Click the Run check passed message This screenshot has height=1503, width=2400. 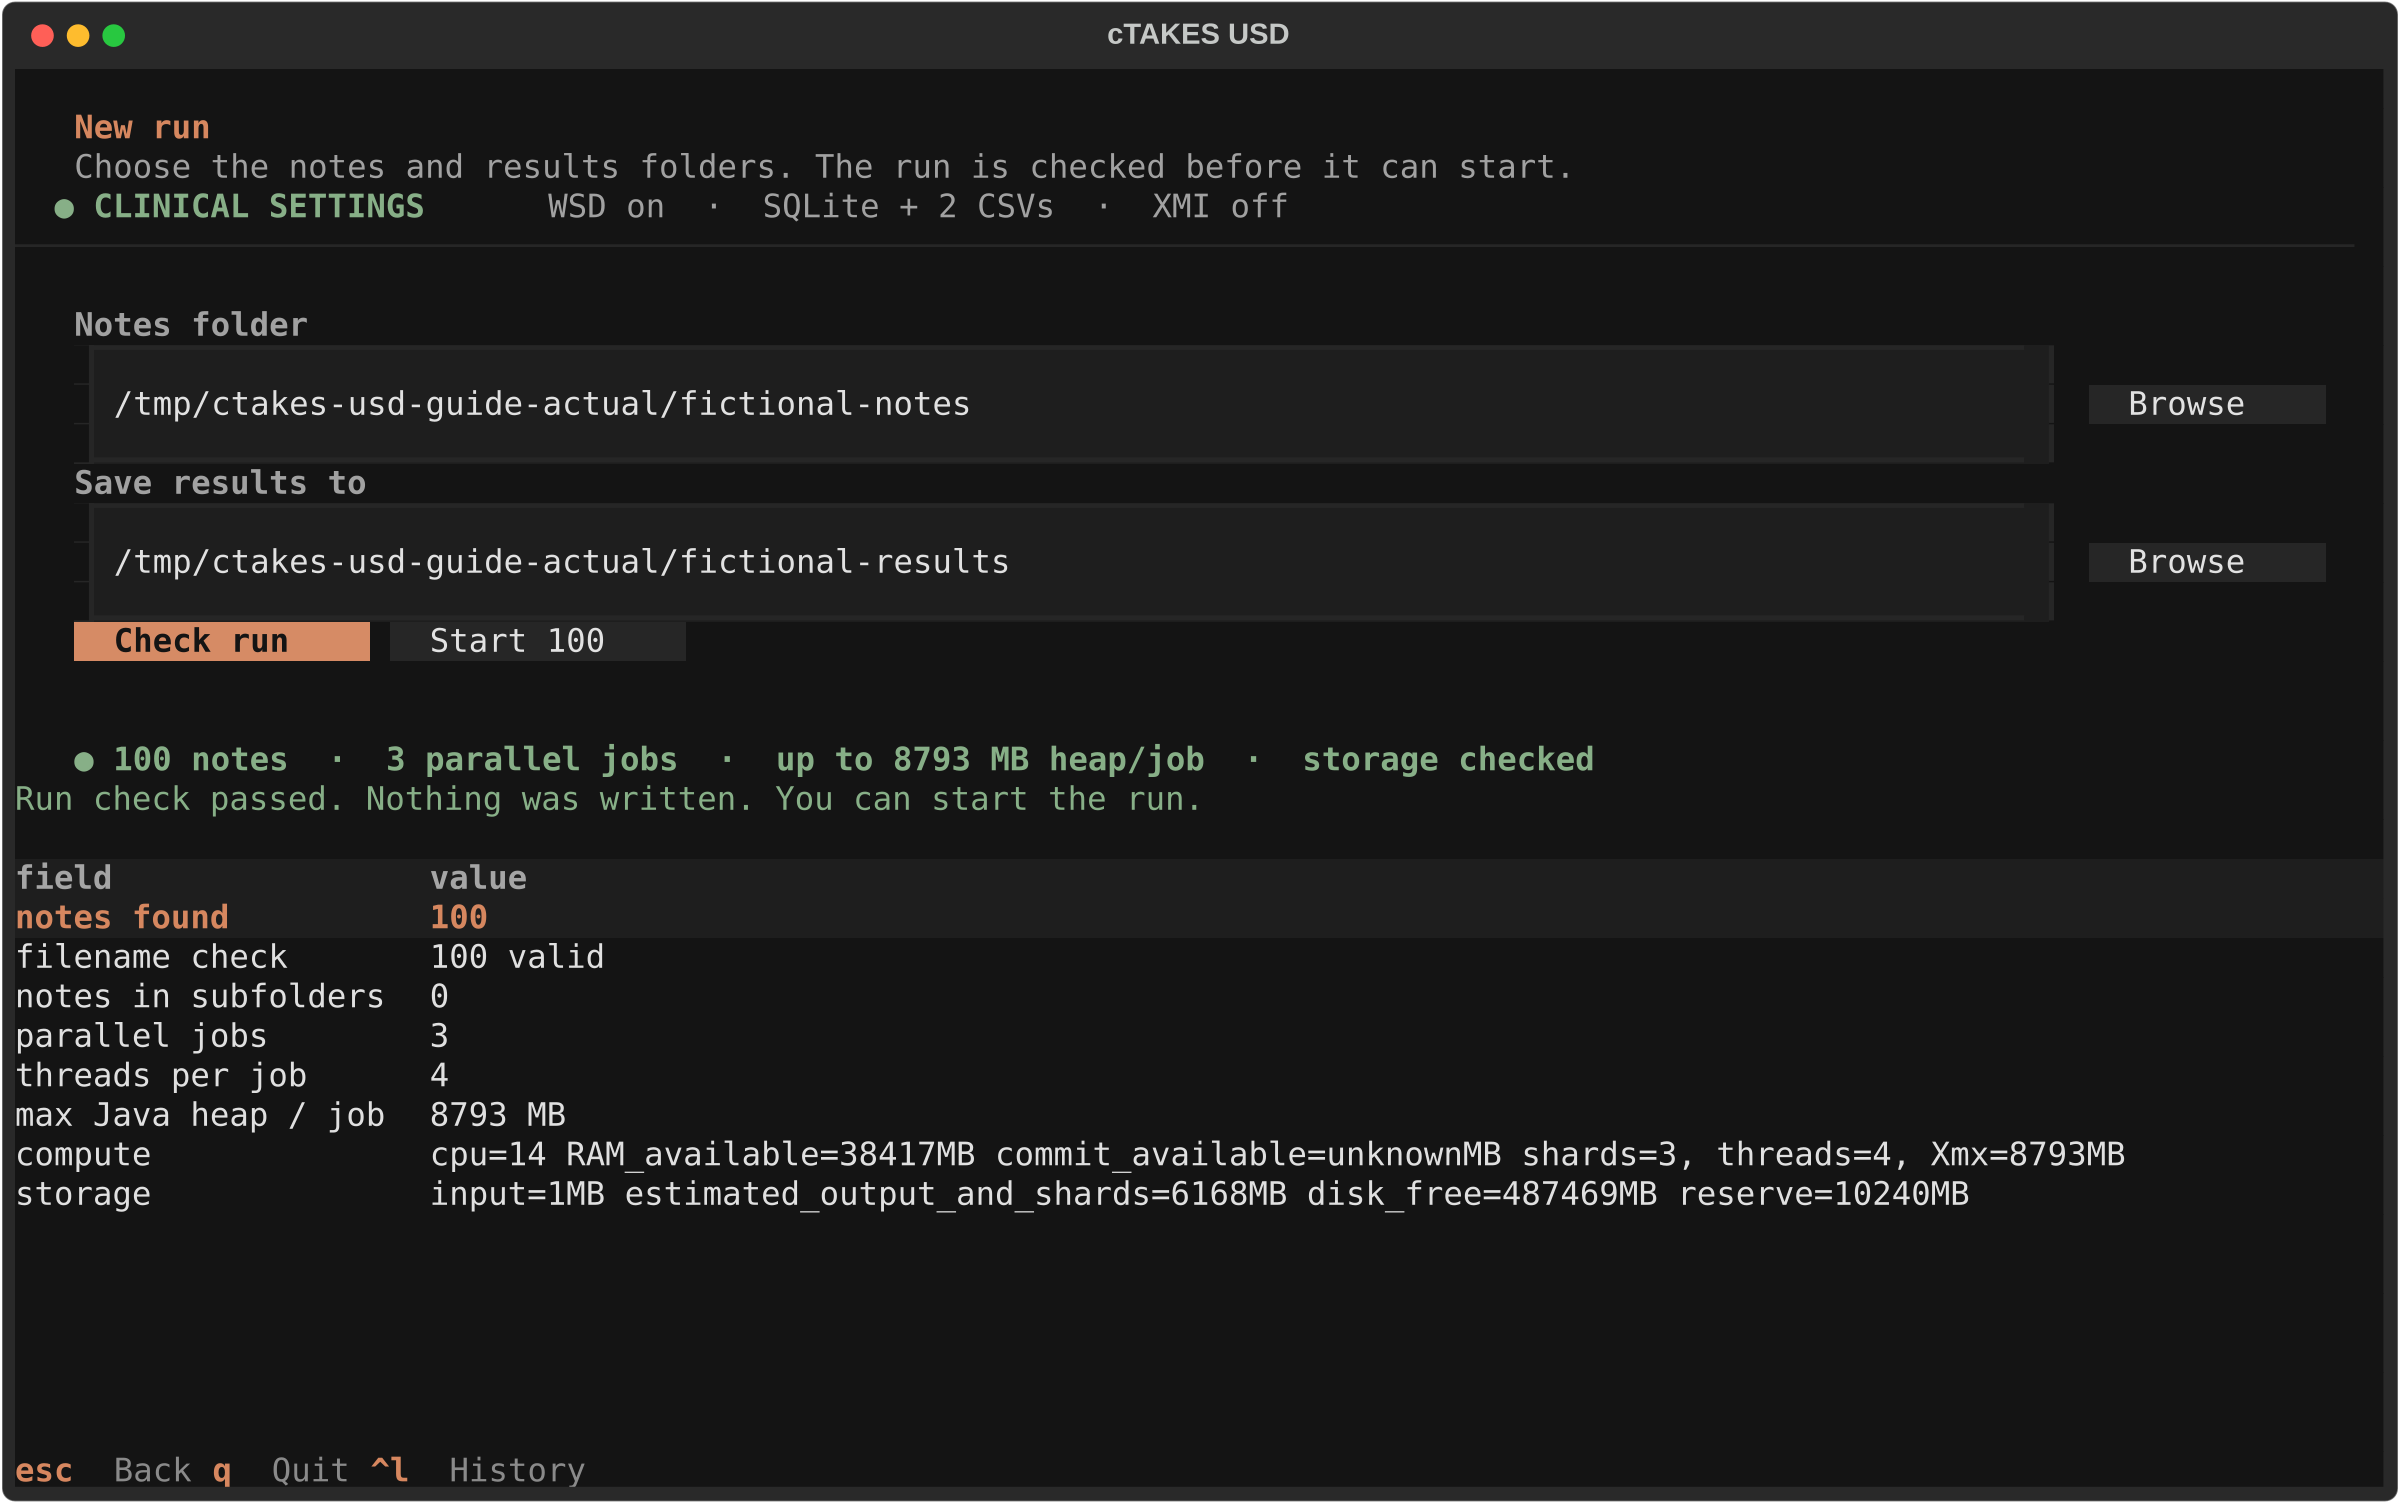tap(608, 799)
